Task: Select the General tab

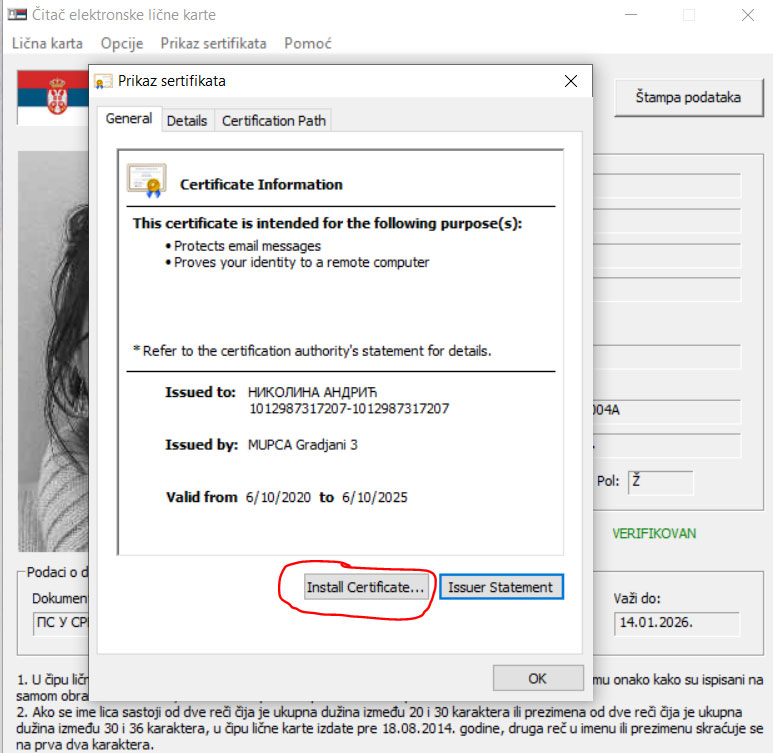Action: coord(129,119)
